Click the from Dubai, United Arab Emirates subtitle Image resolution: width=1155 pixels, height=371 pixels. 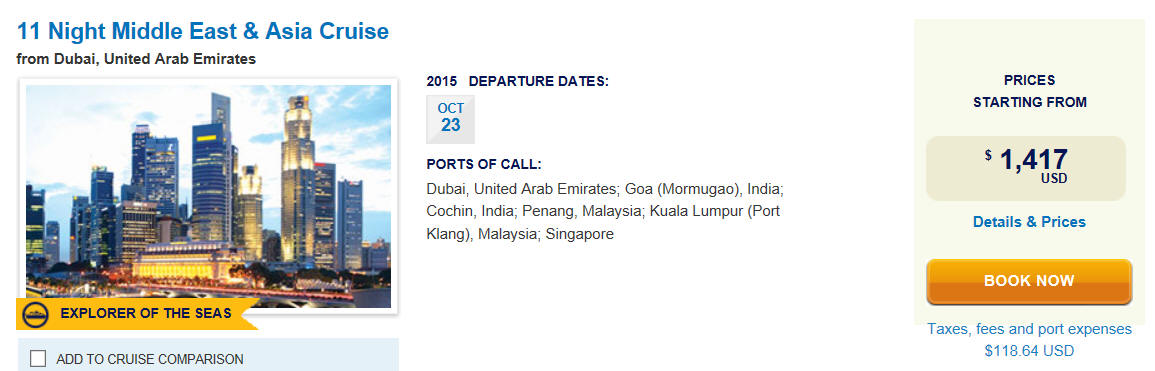point(136,59)
